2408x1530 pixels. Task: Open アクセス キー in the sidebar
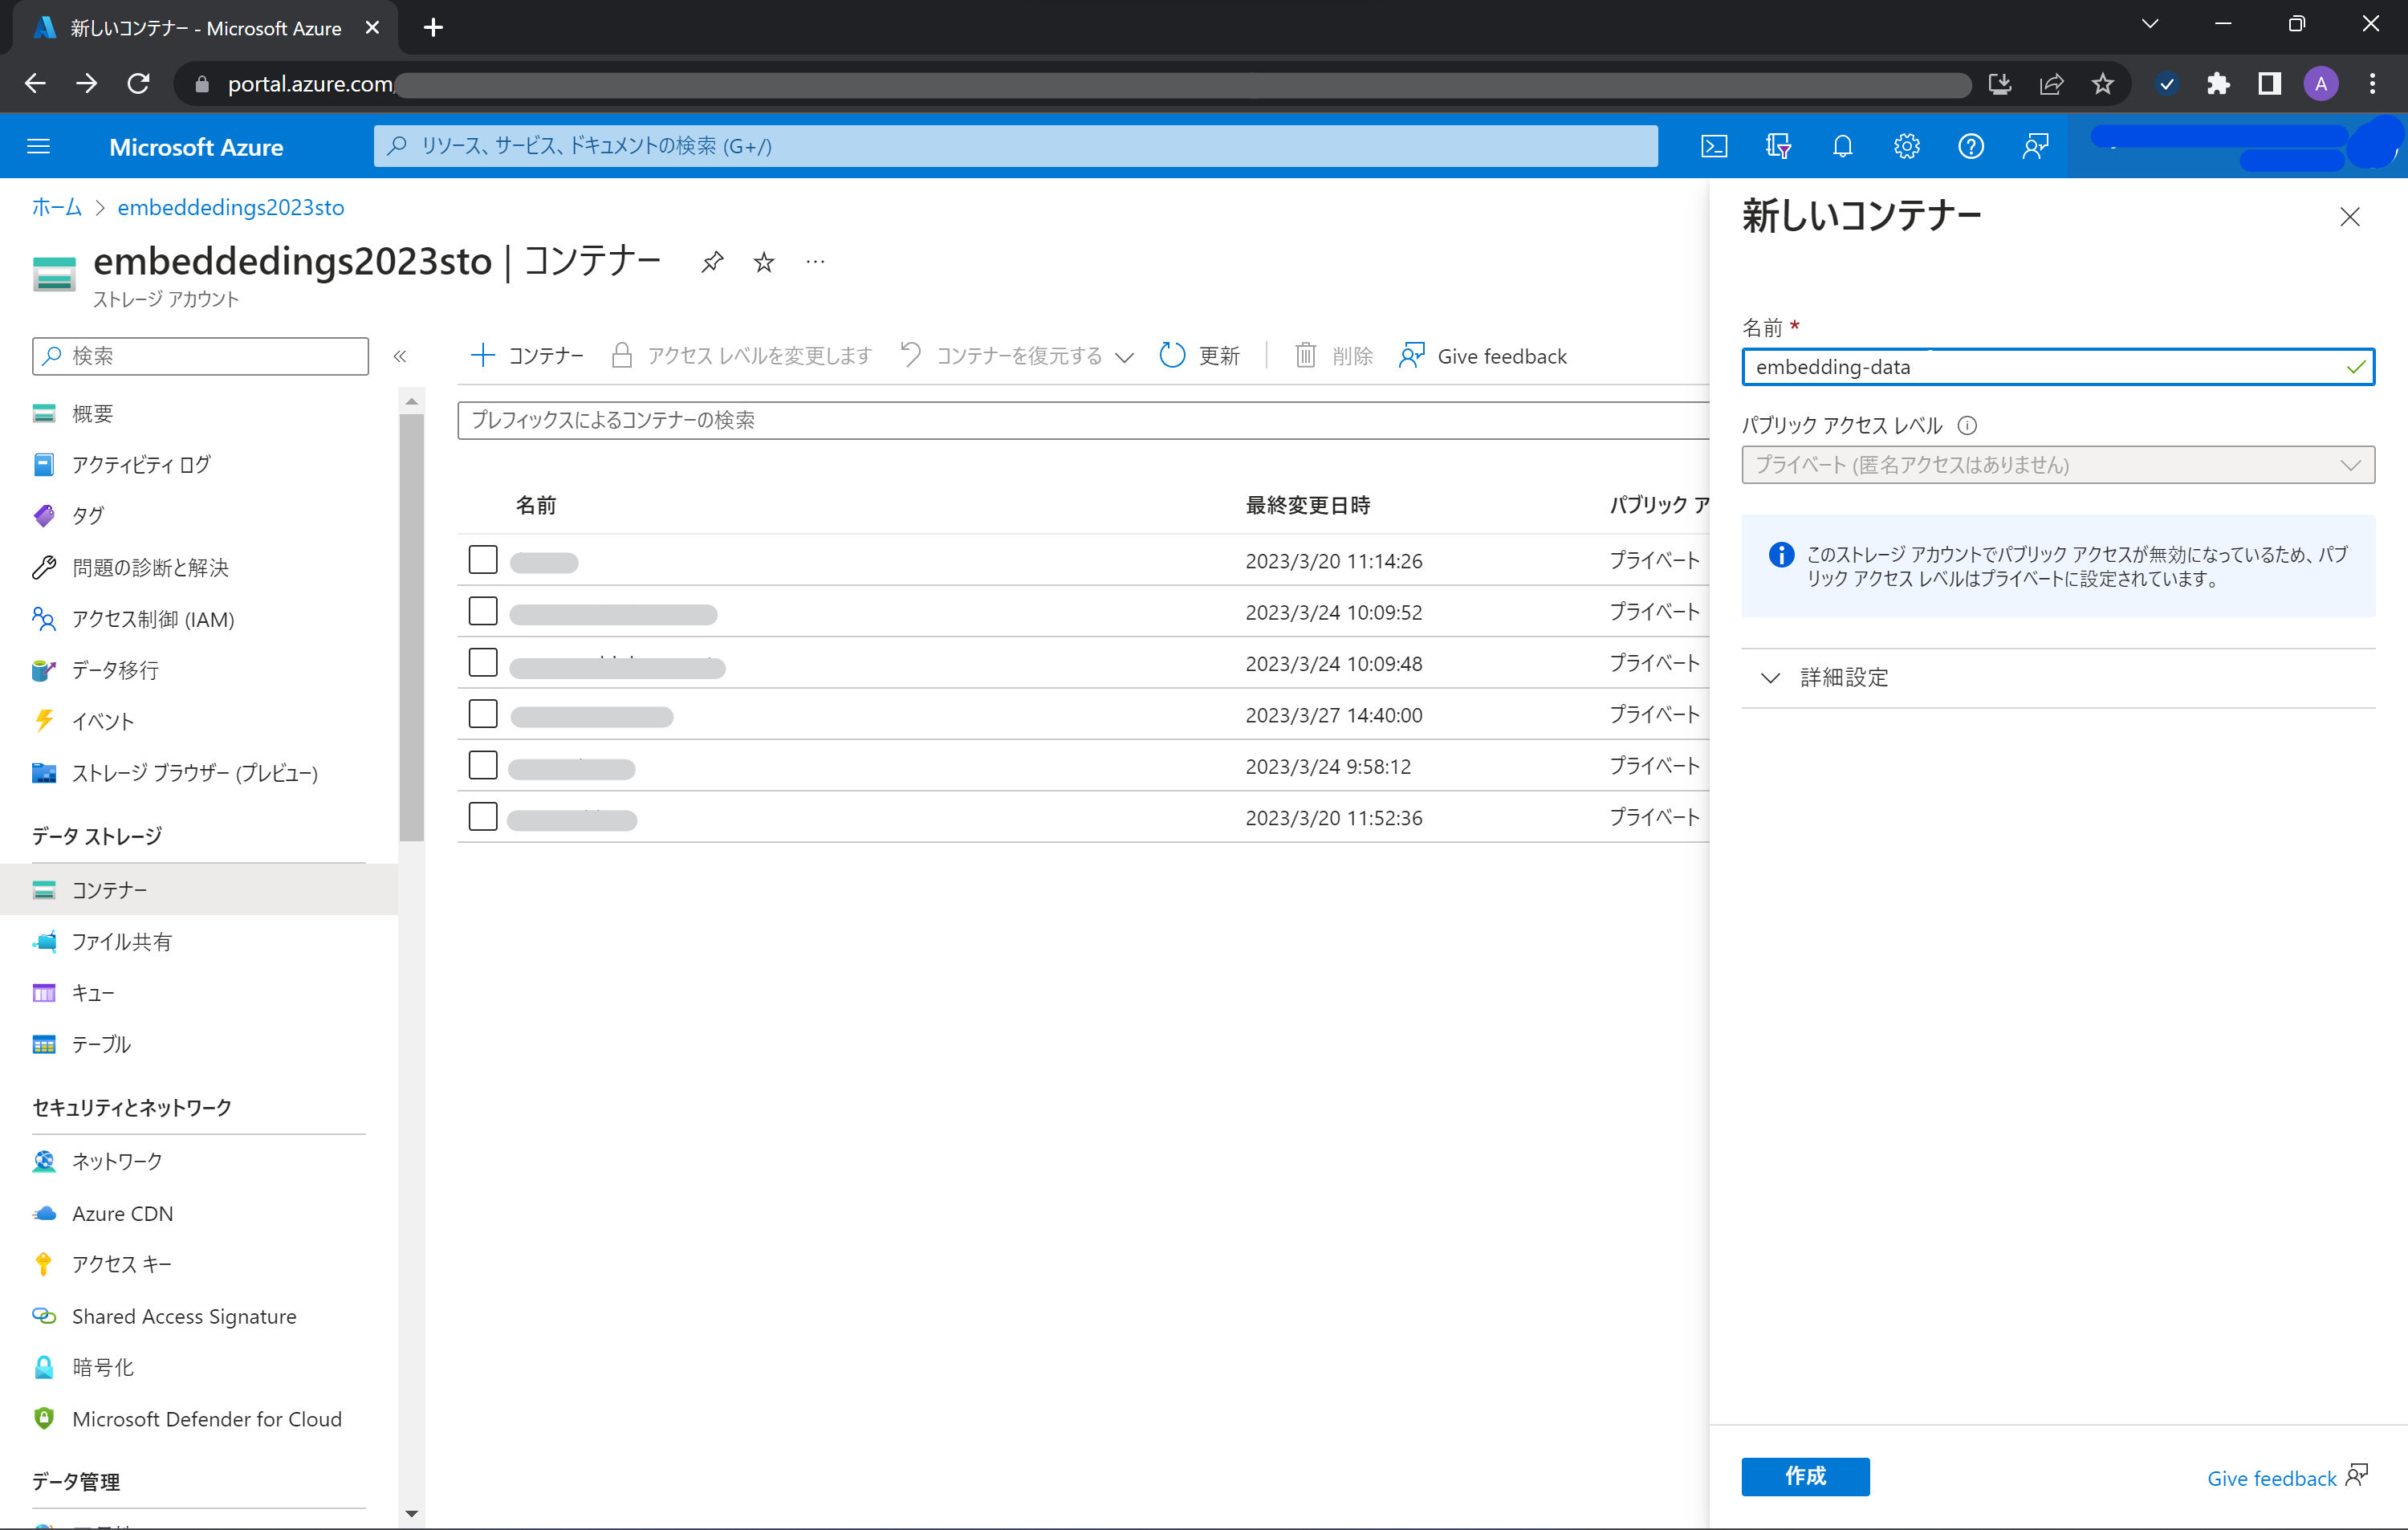tap(122, 1264)
